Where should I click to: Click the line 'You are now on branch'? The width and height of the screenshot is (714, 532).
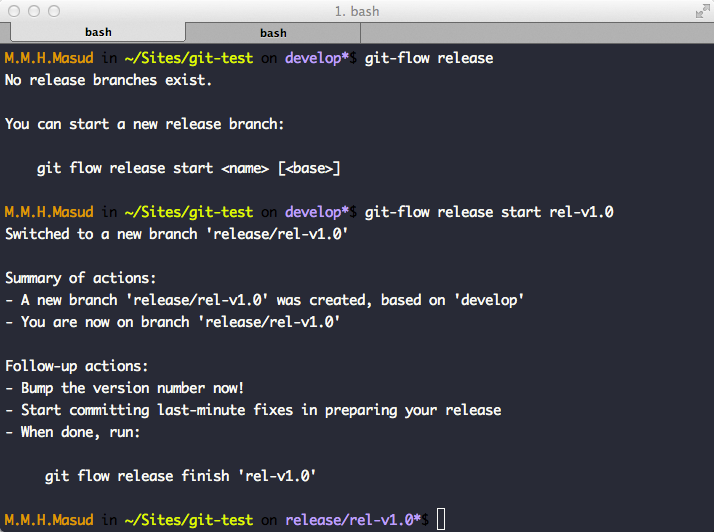pyautogui.click(x=173, y=322)
